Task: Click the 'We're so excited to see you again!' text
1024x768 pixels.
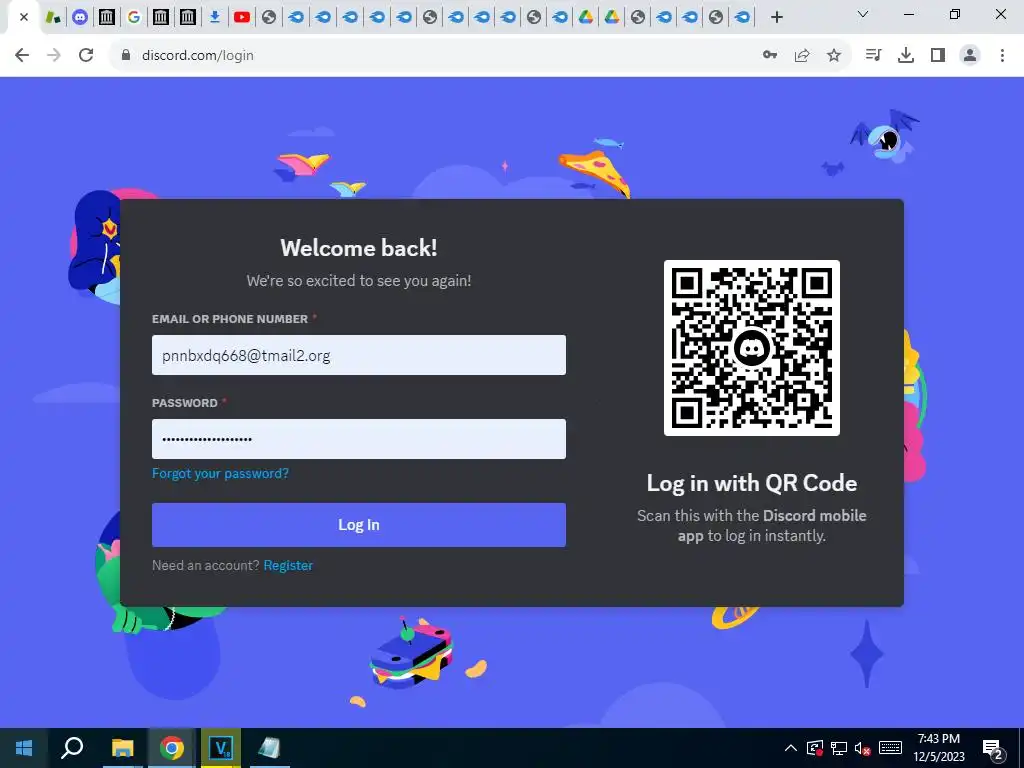Action: tap(359, 281)
